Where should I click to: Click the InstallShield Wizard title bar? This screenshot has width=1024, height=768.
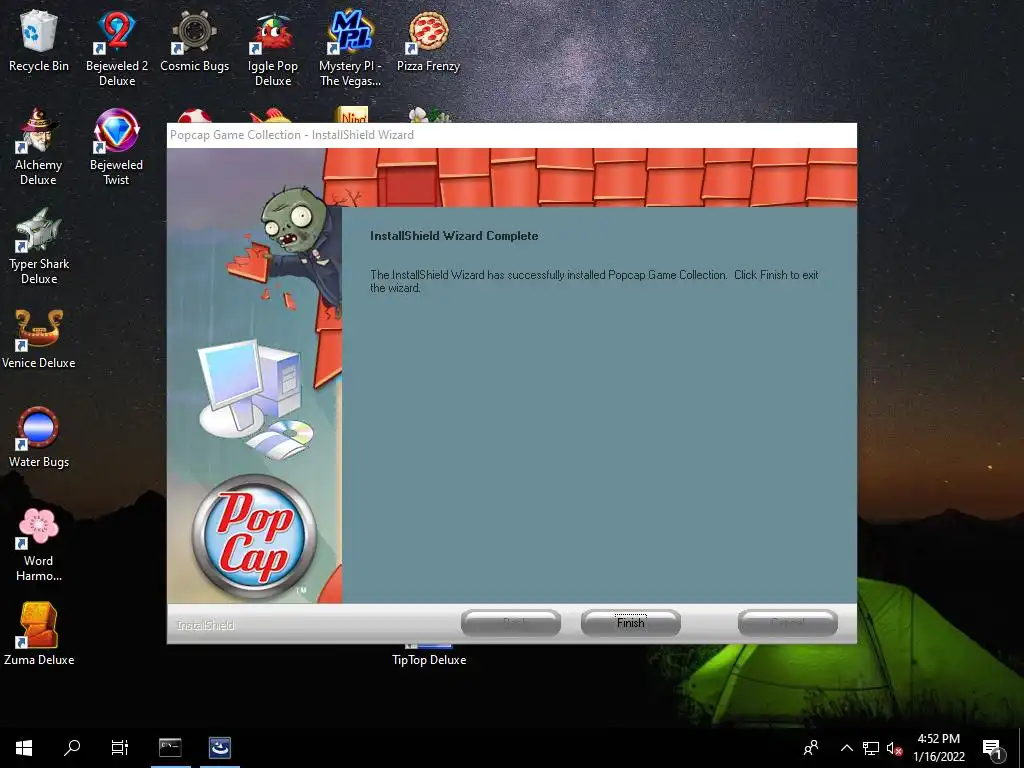pyautogui.click(x=511, y=135)
